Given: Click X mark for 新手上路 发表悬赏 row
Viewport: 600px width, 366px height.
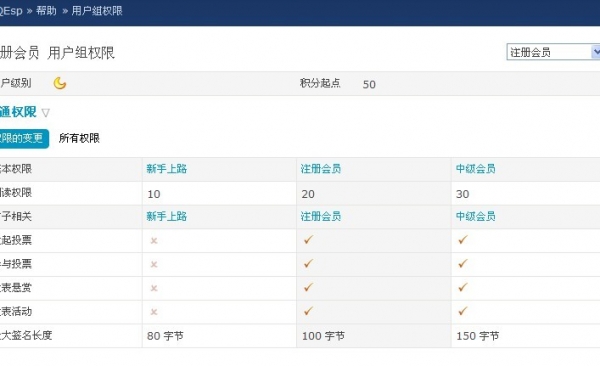Looking at the screenshot, I should pyautogui.click(x=154, y=288).
